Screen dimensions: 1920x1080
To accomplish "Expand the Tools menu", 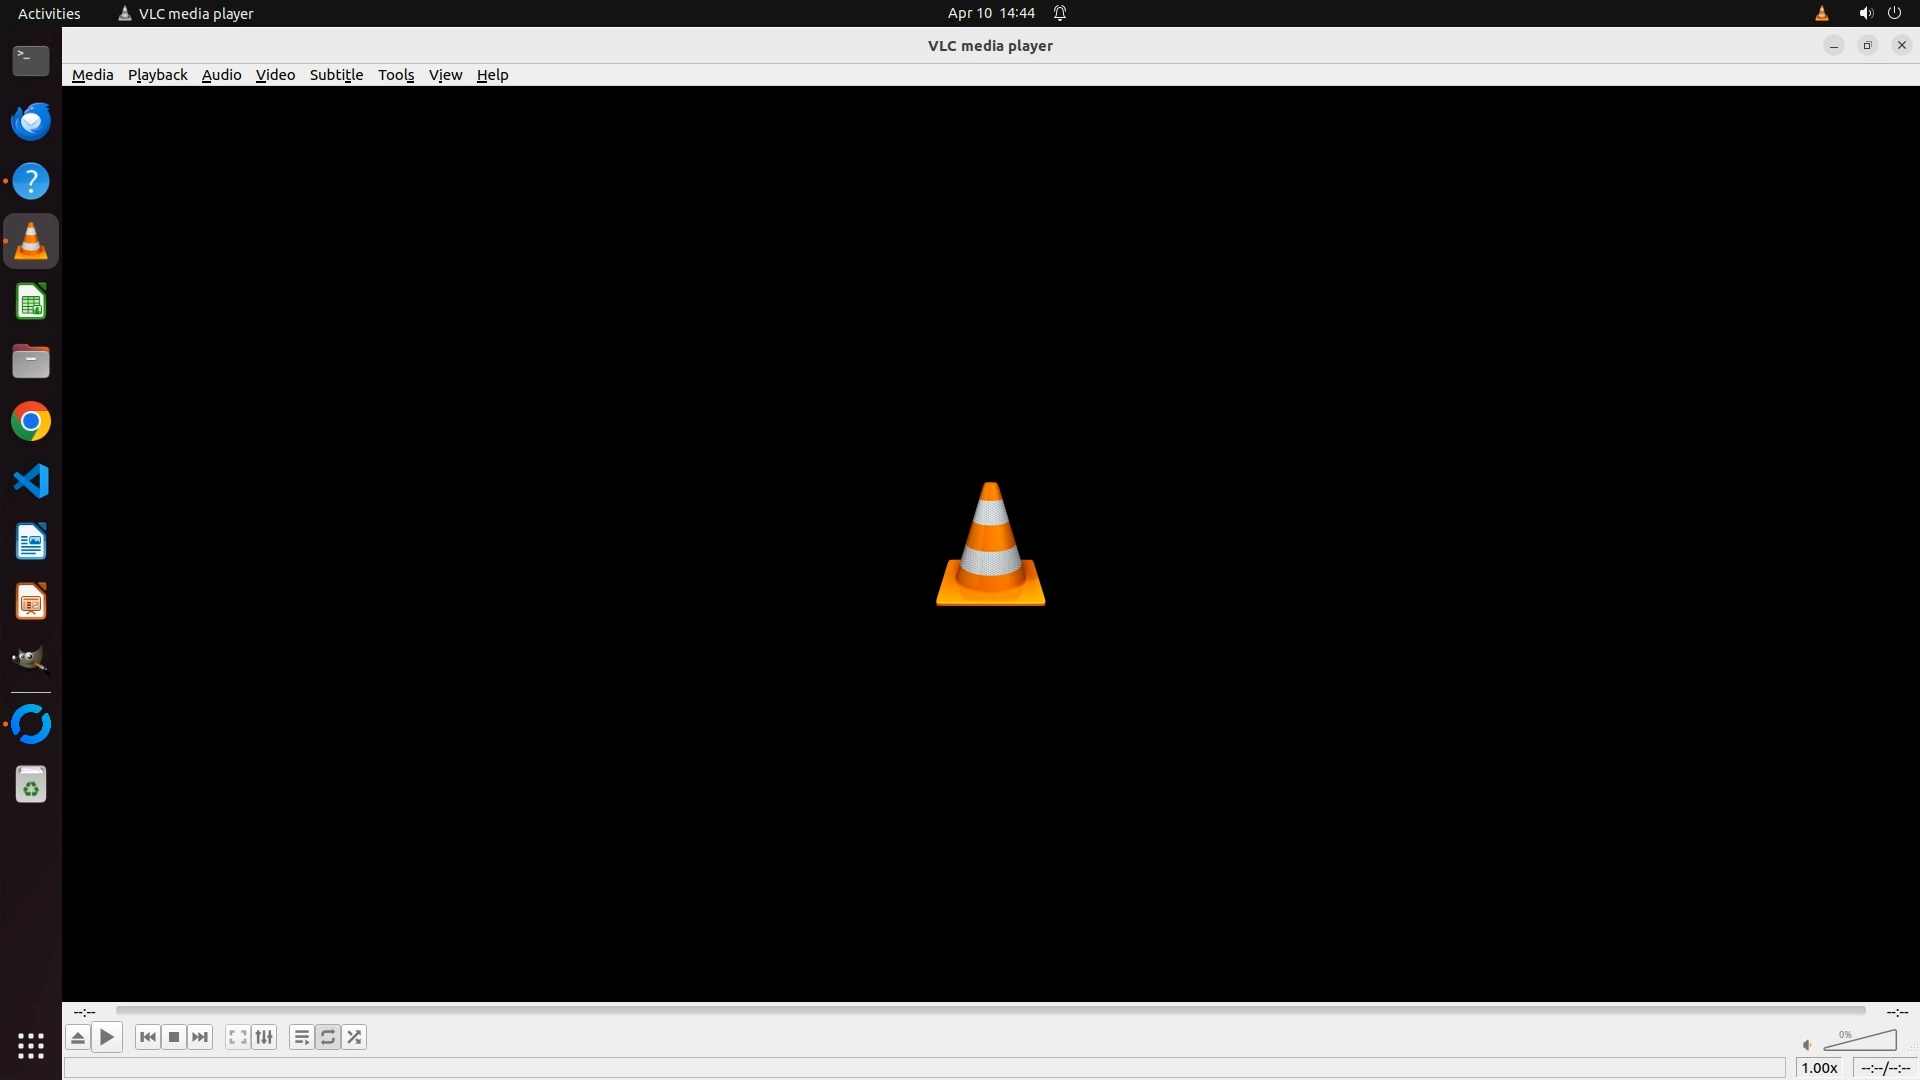I will 395,75.
